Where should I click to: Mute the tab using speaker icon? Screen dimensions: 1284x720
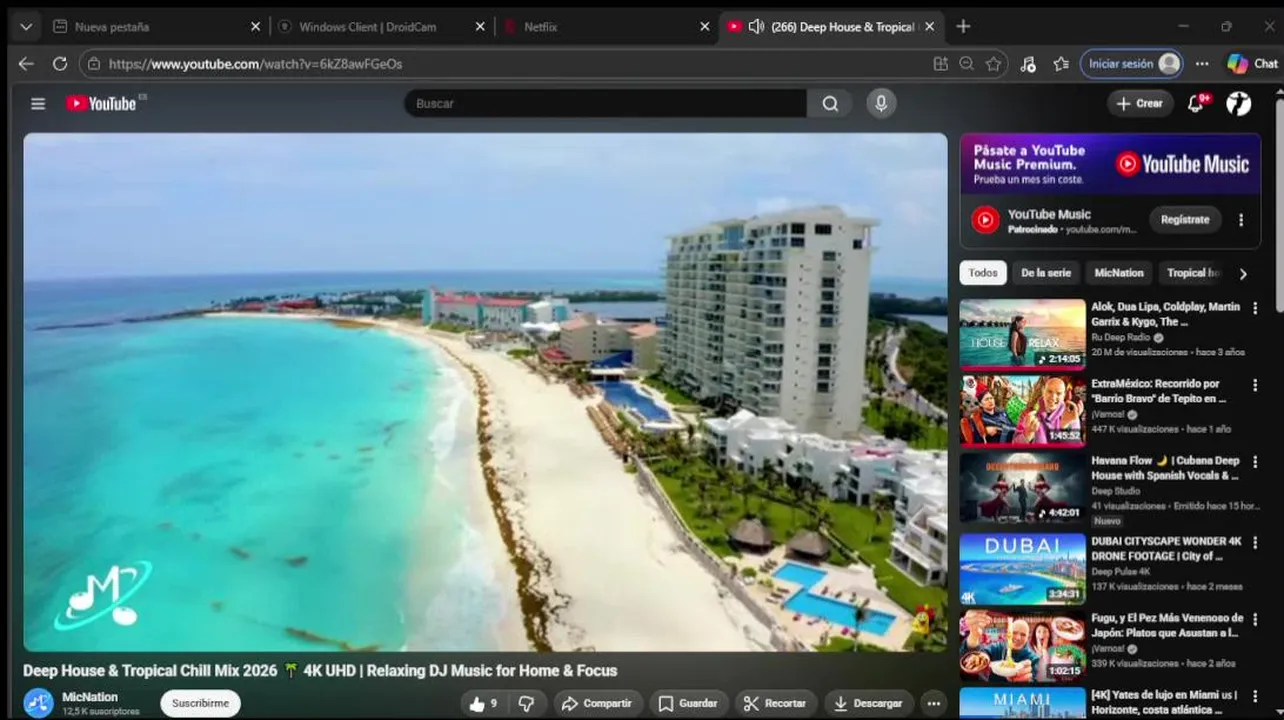pyautogui.click(x=756, y=27)
